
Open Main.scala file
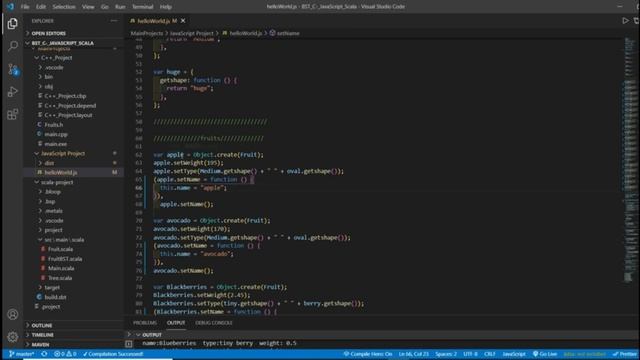pyautogui.click(x=61, y=268)
